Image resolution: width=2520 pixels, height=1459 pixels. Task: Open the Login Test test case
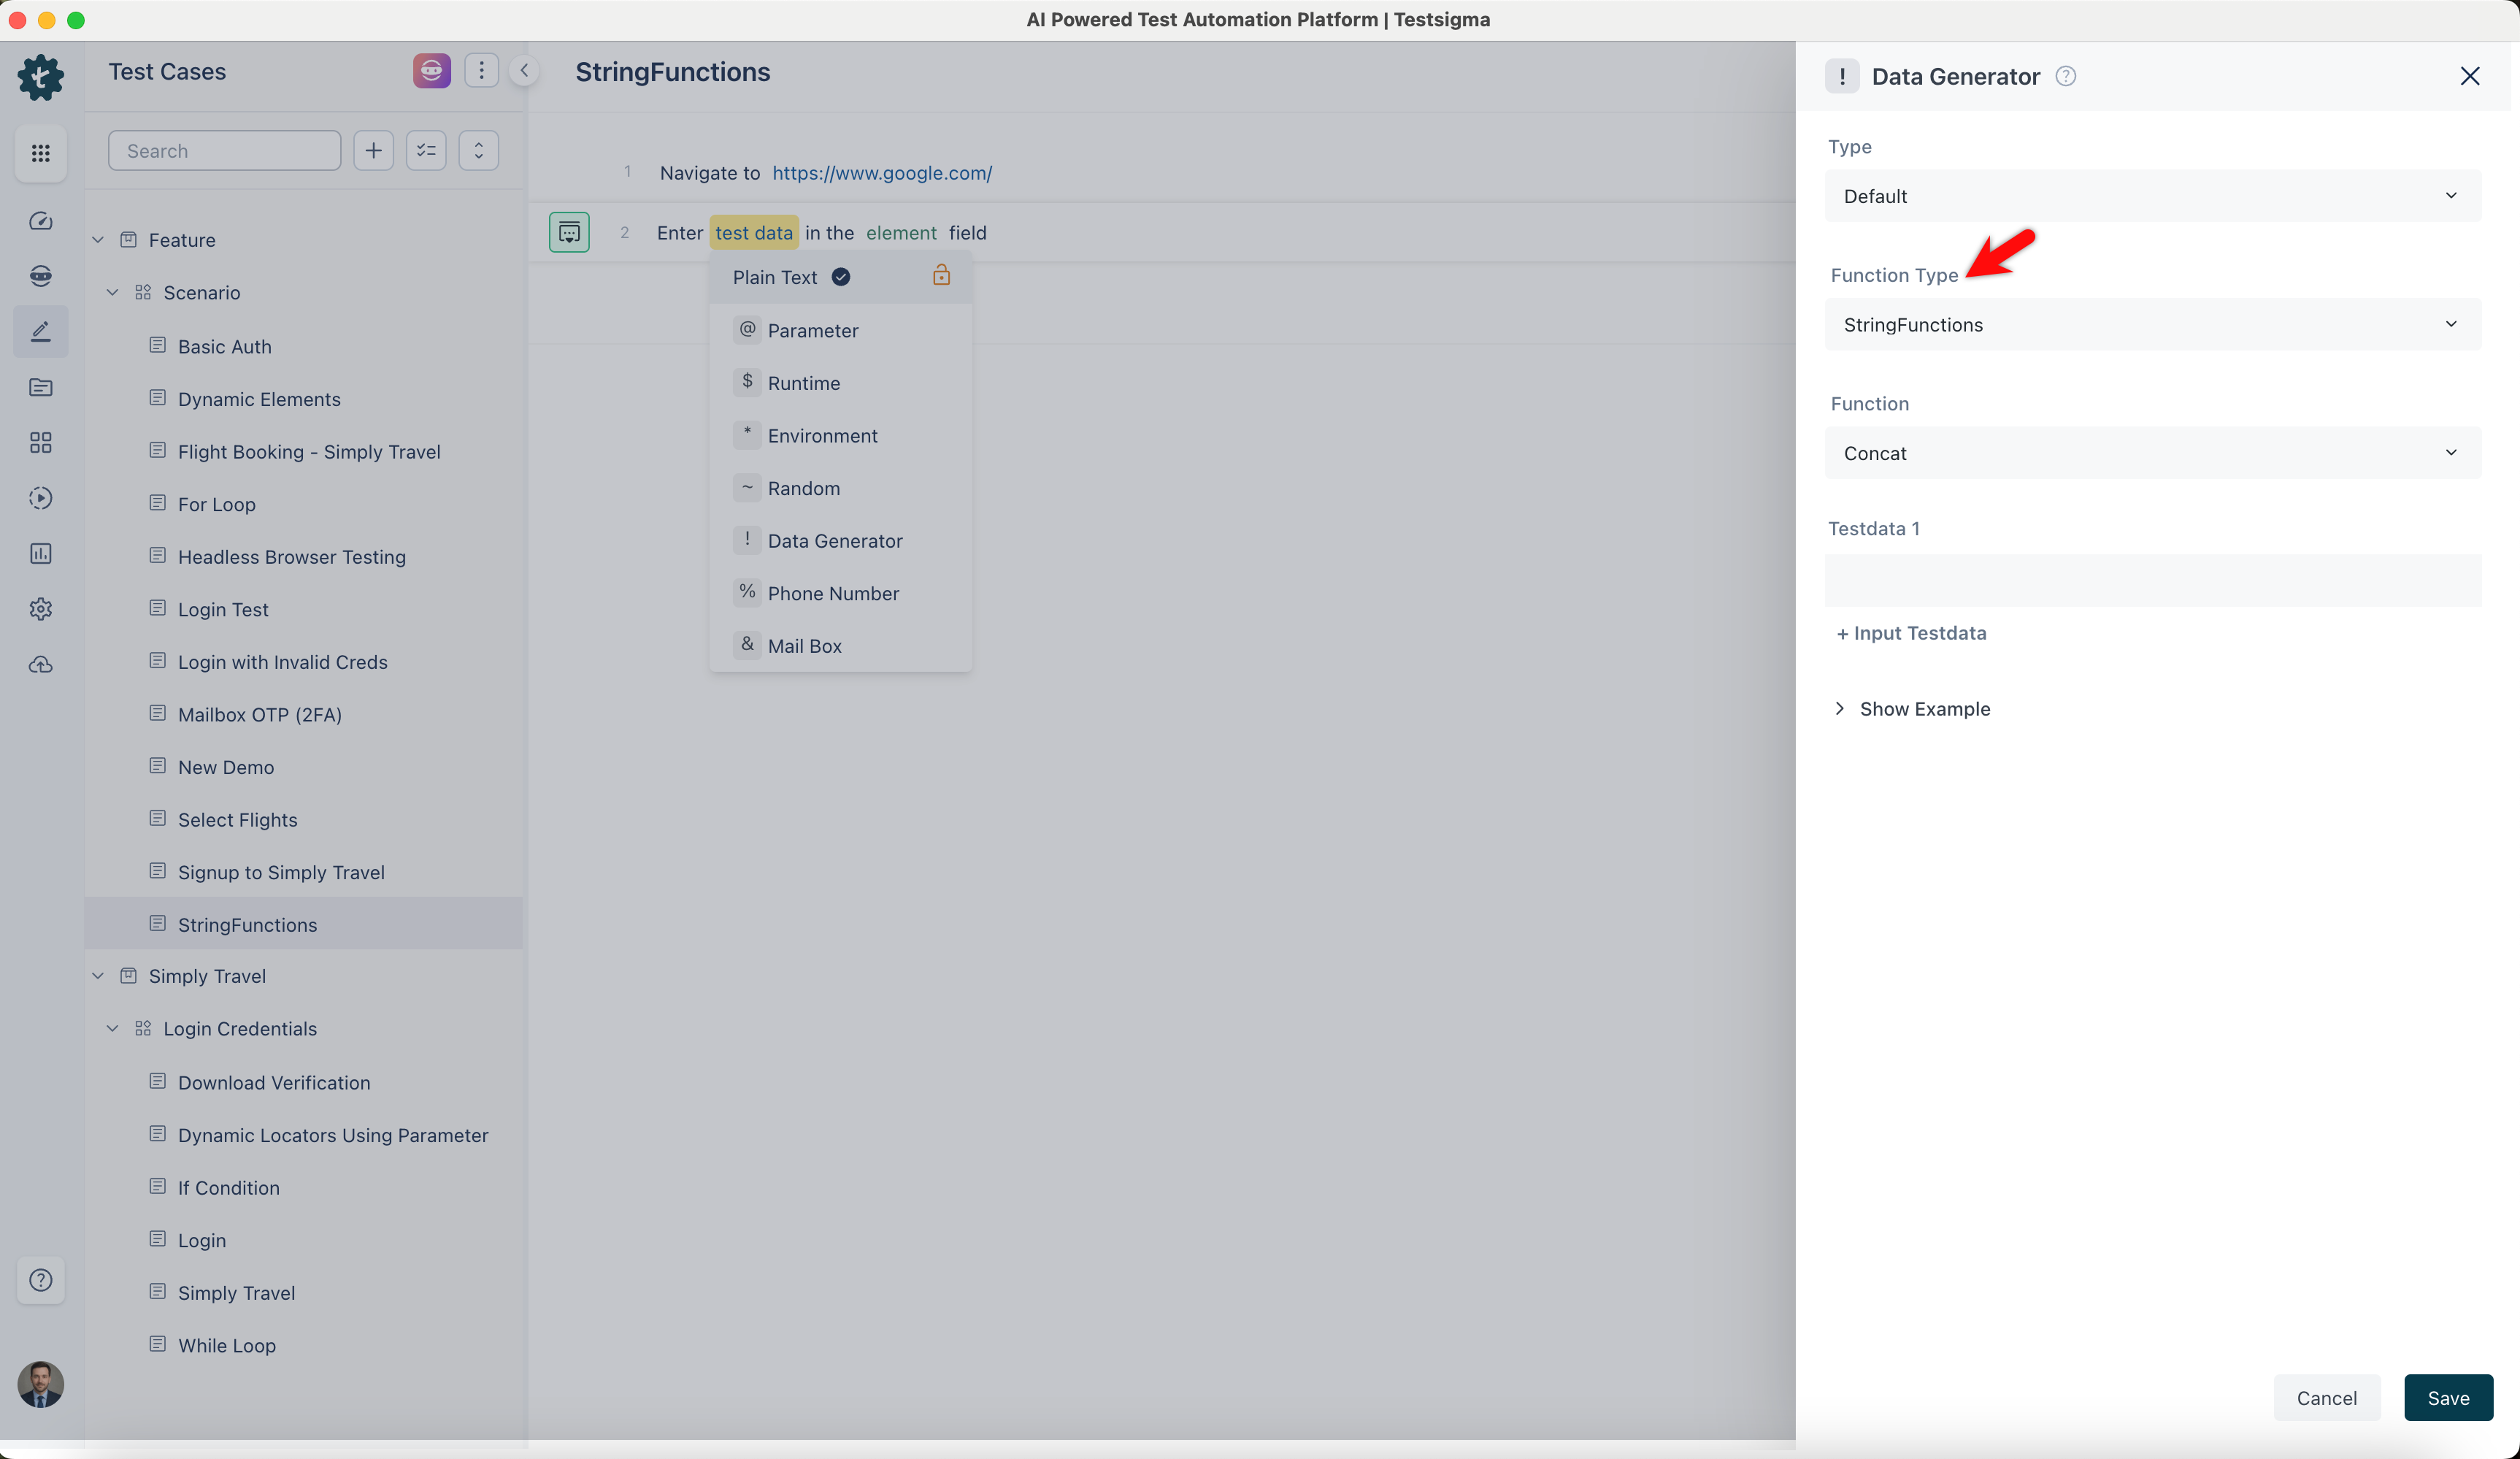223,610
